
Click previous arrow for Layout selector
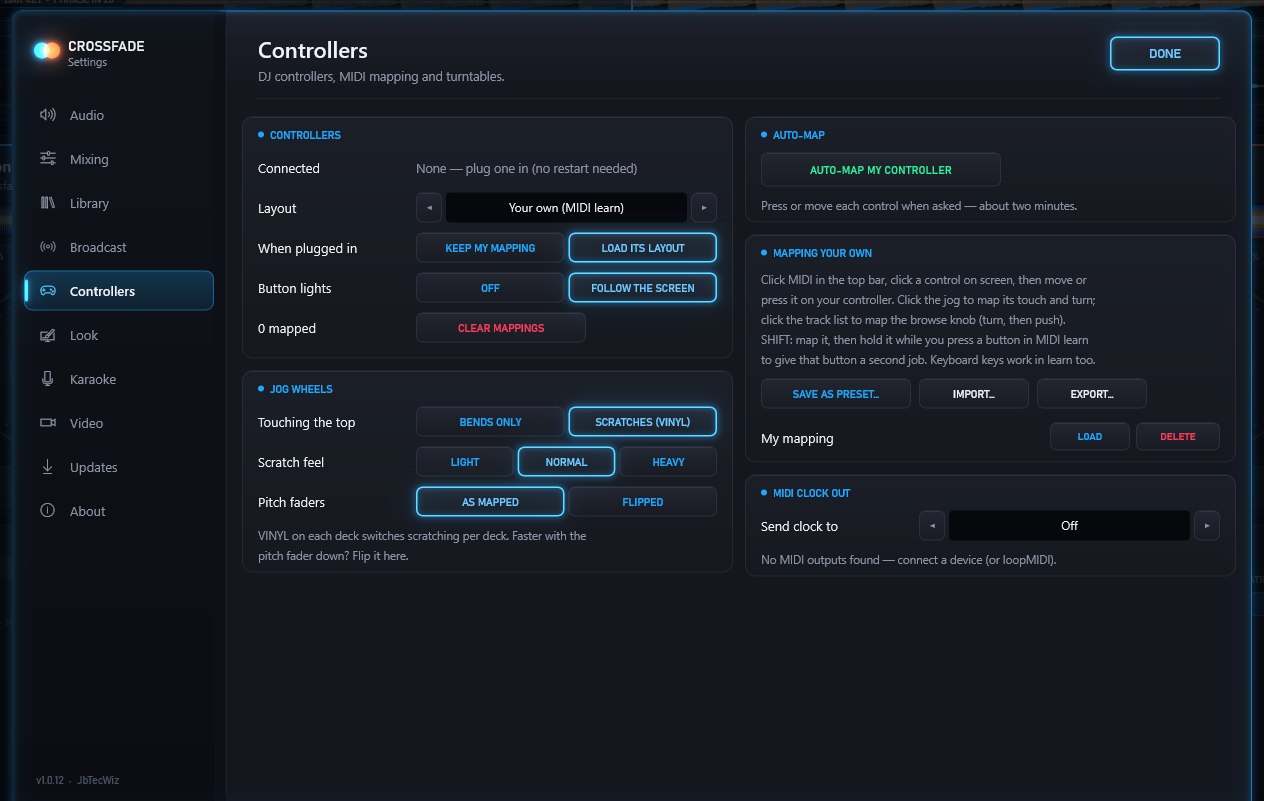[x=429, y=208]
